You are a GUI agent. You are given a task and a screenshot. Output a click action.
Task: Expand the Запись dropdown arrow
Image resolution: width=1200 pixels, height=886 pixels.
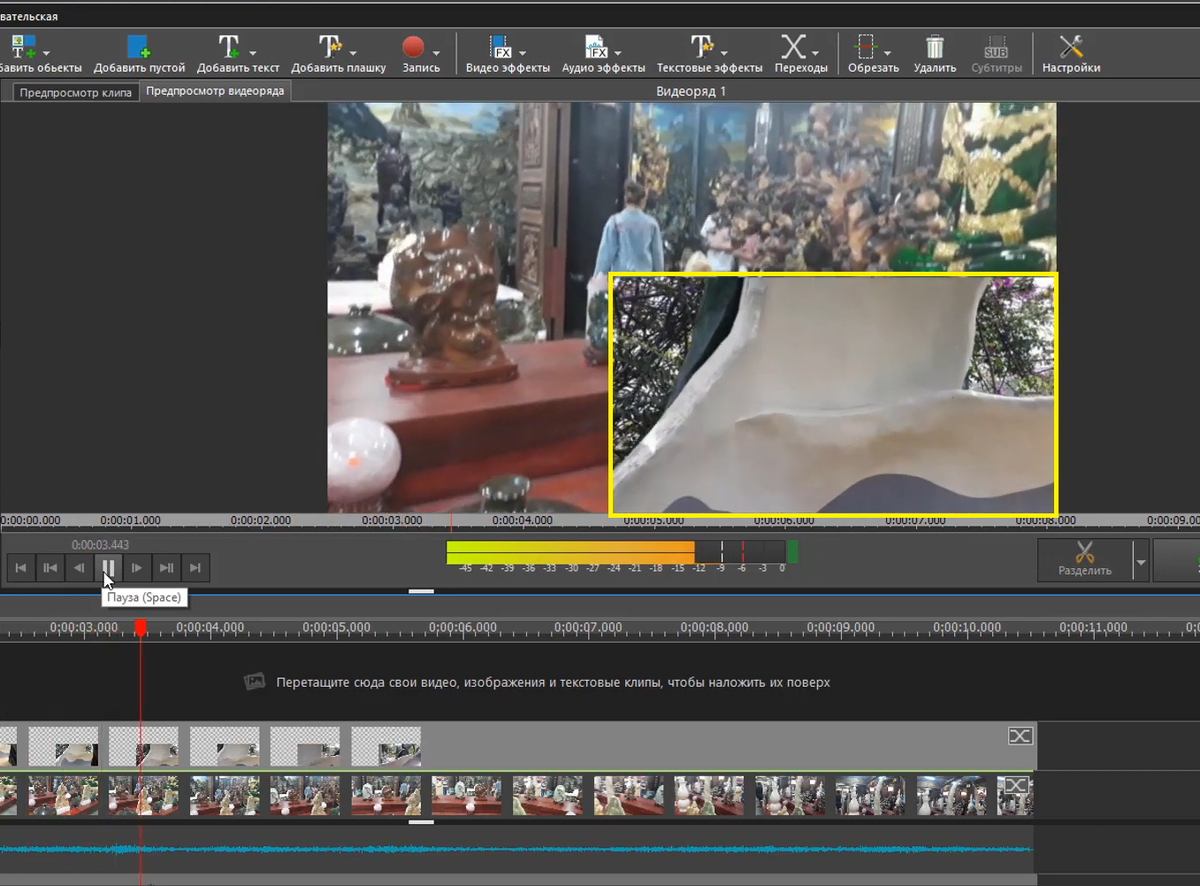(437, 52)
